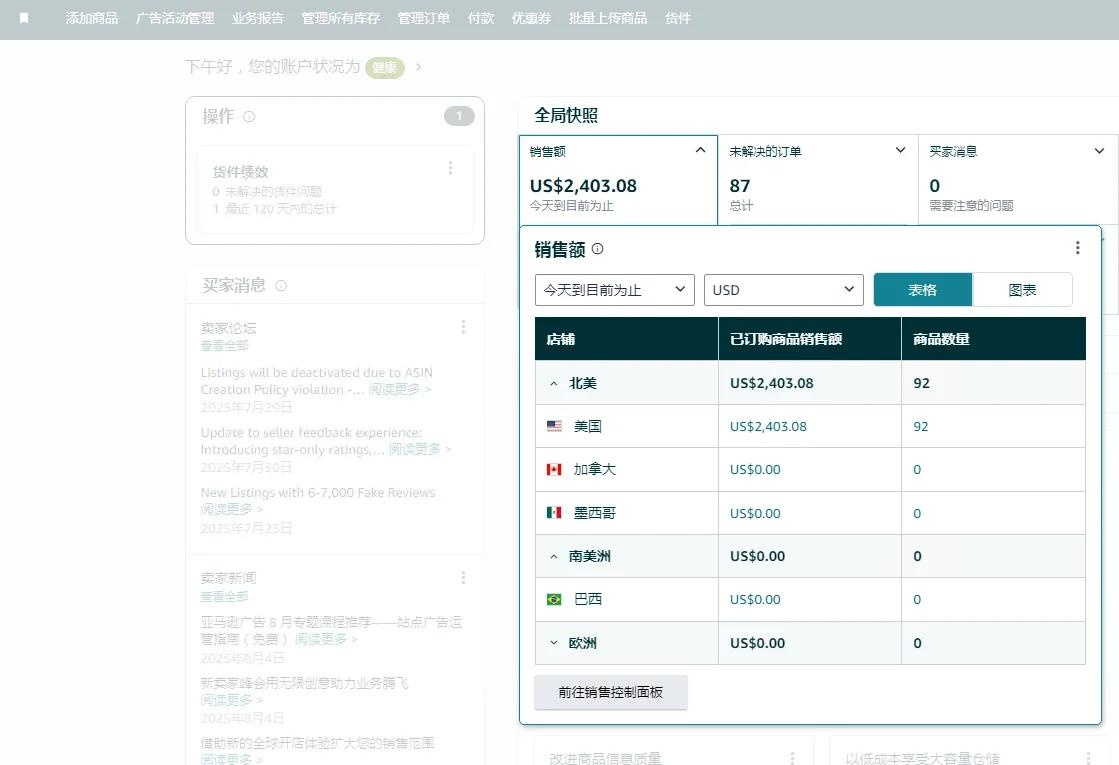Viewport: 1119px width, 765px height.
Task: Click the United States flag icon
Action: (554, 426)
